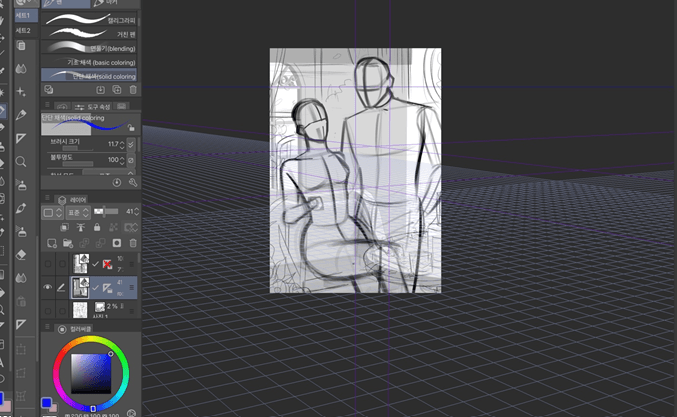This screenshot has height=417, width=677.
Task: Click the lighthouse reference layer icon
Action: (81, 227)
